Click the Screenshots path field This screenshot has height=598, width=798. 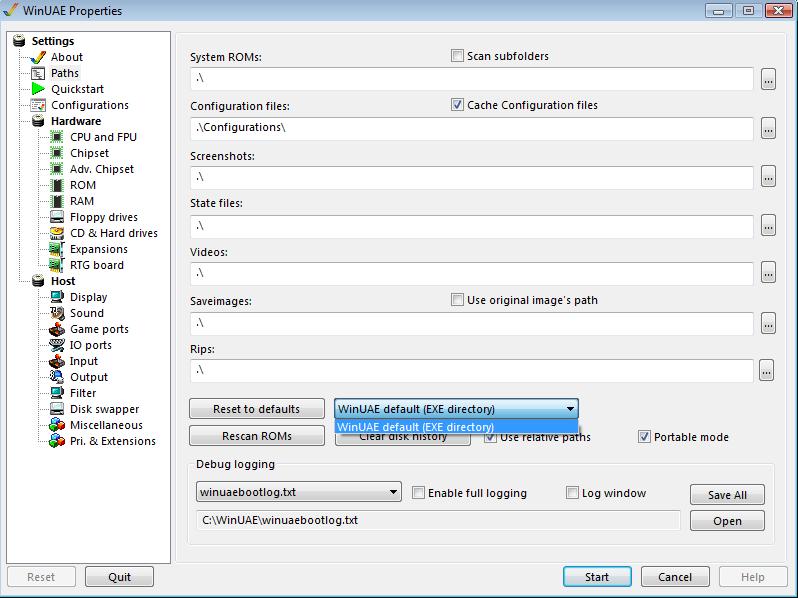click(x=472, y=177)
